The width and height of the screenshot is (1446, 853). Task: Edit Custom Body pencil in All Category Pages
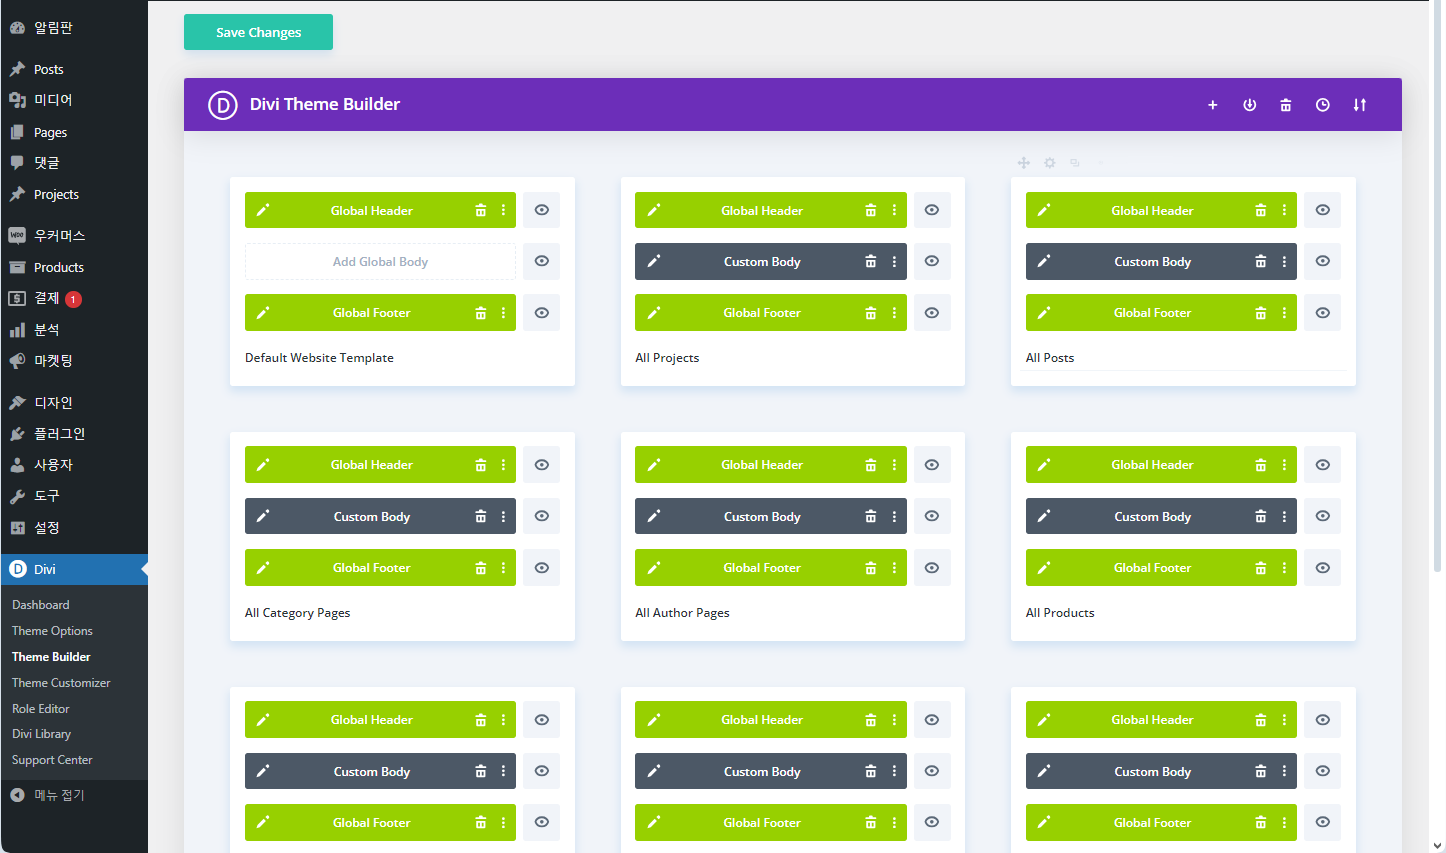pos(263,516)
